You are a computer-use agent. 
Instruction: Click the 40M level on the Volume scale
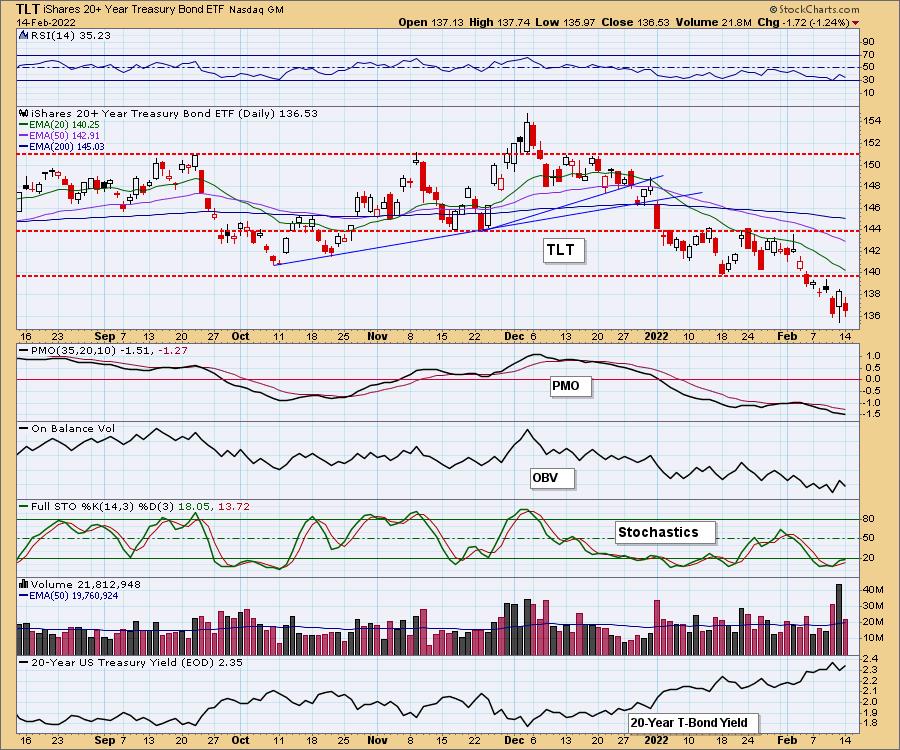[872, 590]
